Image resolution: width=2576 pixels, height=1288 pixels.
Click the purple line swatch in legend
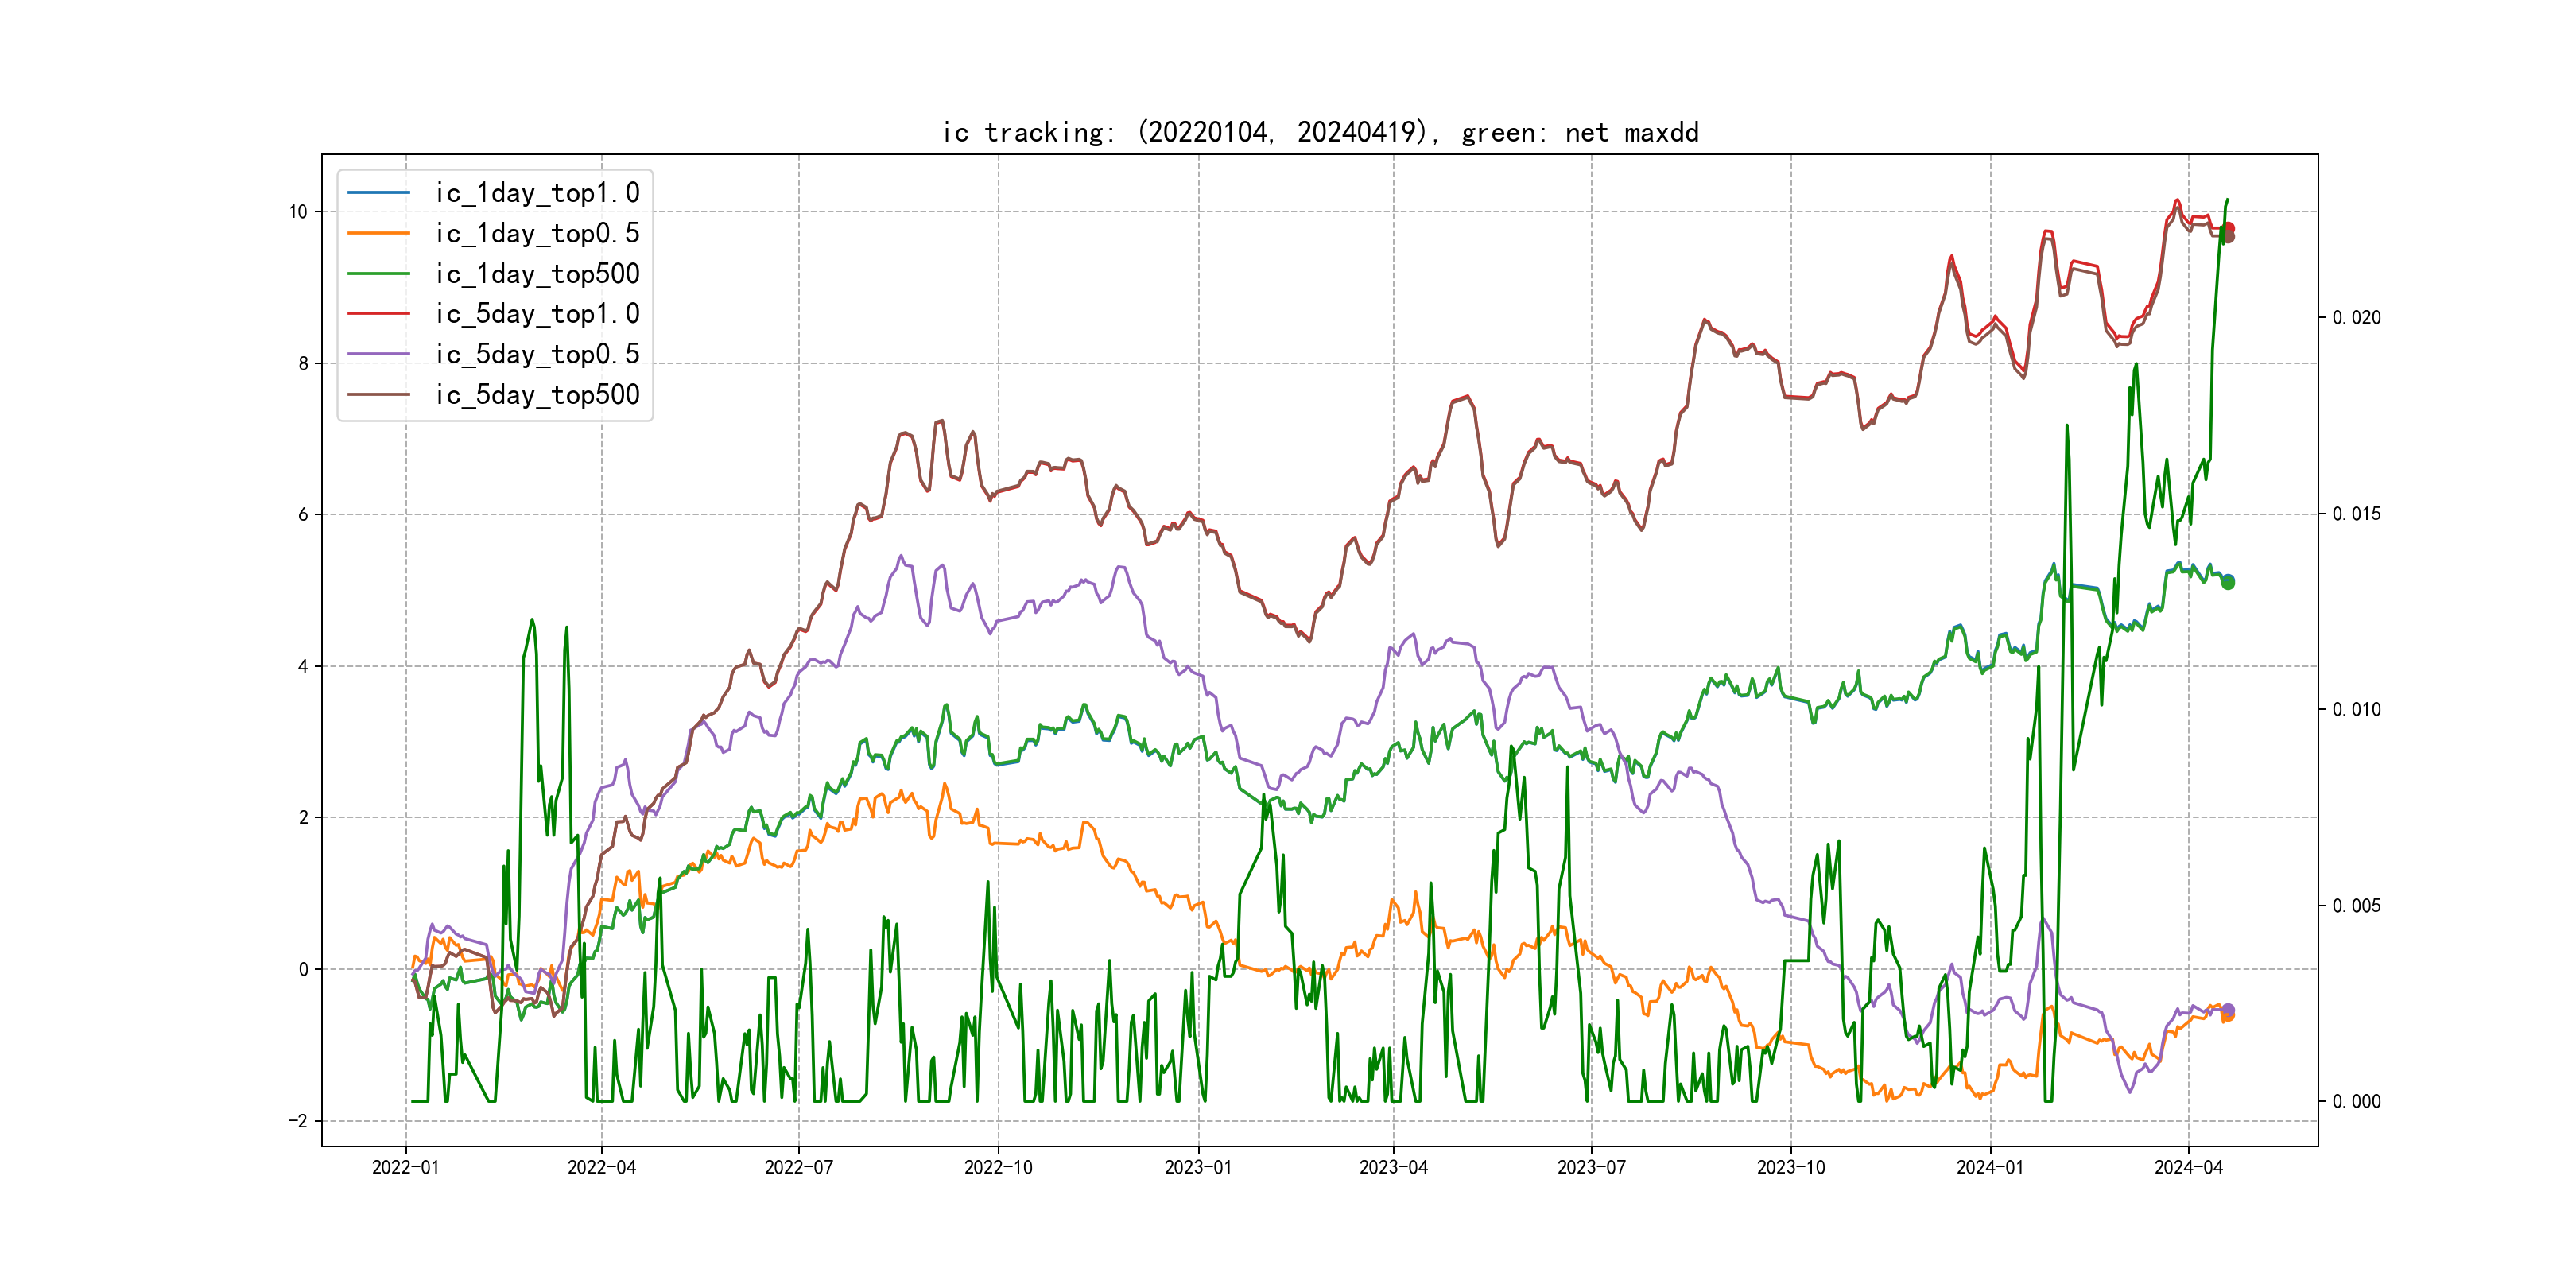click(379, 354)
